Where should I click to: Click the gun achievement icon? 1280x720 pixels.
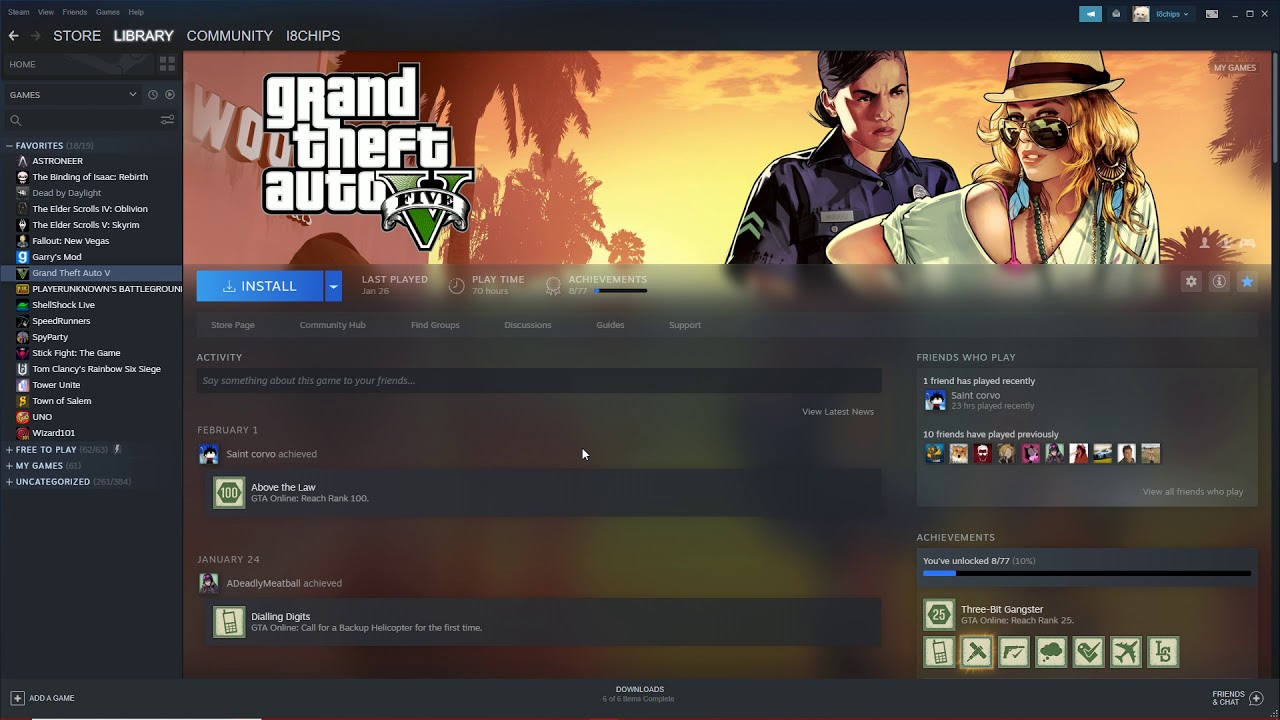coord(1014,652)
